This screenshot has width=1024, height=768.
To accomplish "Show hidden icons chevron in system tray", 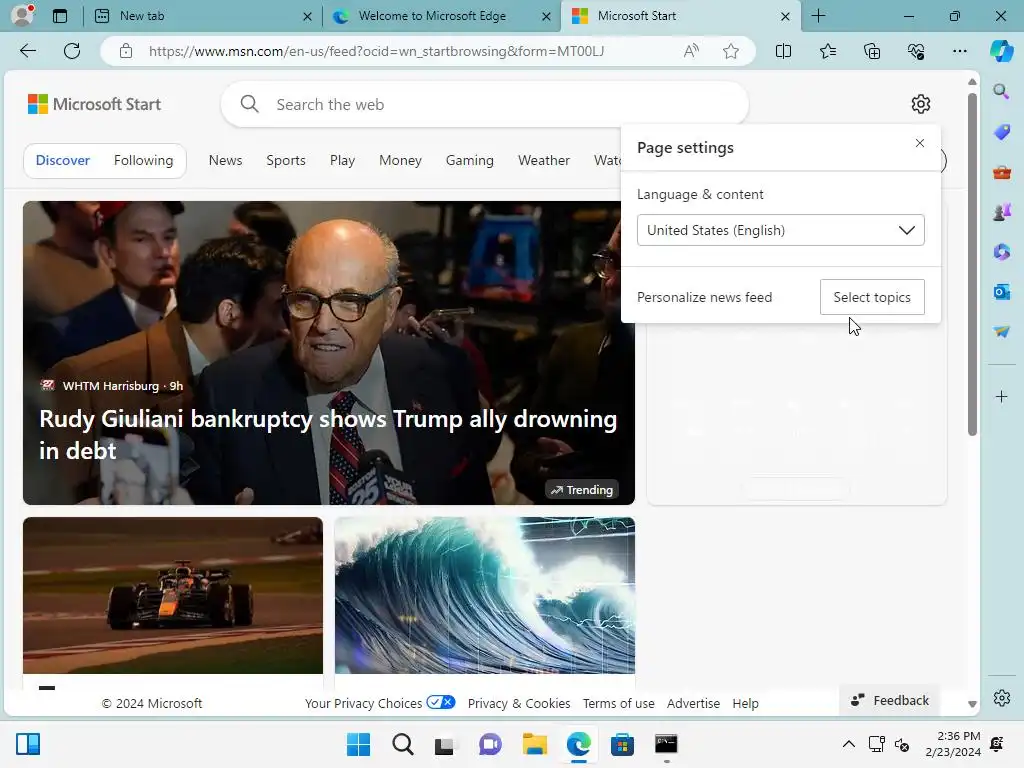I will pos(848,744).
